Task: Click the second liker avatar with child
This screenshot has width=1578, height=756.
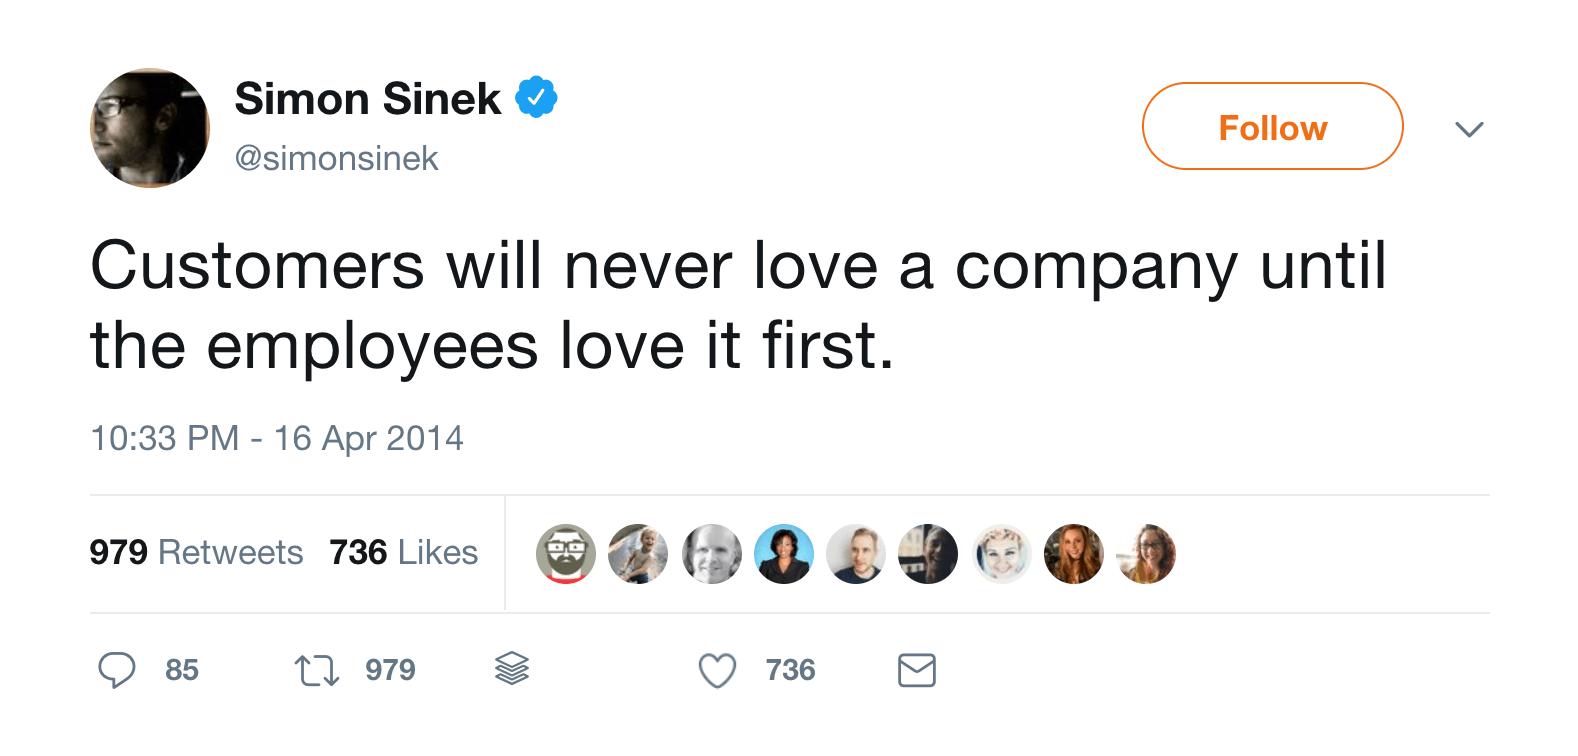Action: pyautogui.click(x=638, y=554)
